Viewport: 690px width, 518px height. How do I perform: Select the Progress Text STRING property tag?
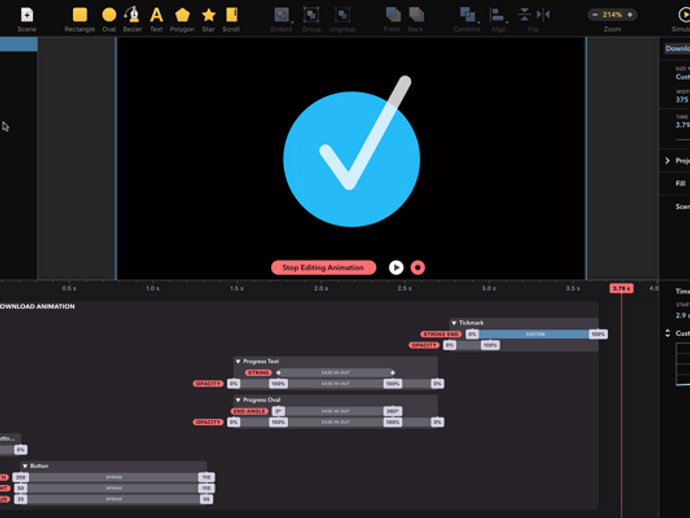(258, 373)
